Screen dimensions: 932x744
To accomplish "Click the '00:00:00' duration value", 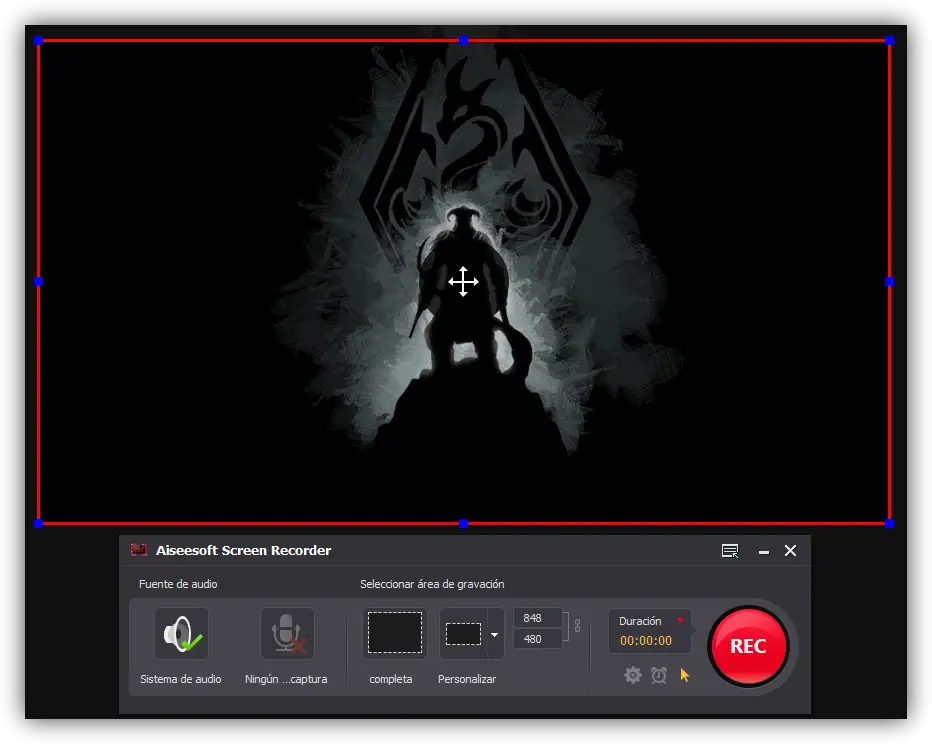I will 646,641.
